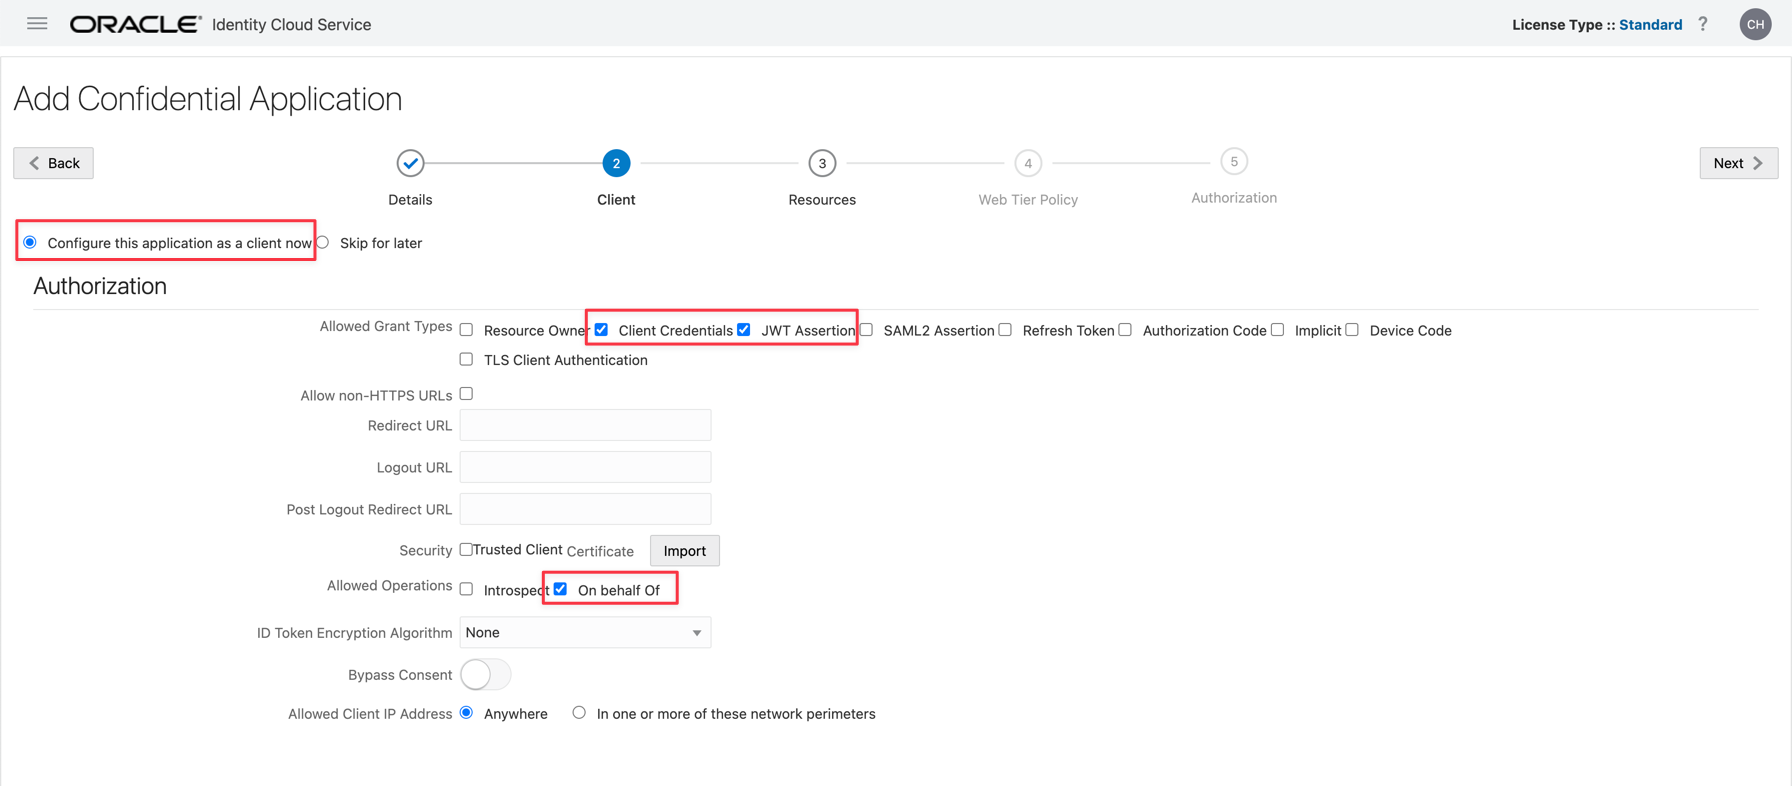Select the network perimeters radio option
This screenshot has width=1792, height=786.
(579, 713)
